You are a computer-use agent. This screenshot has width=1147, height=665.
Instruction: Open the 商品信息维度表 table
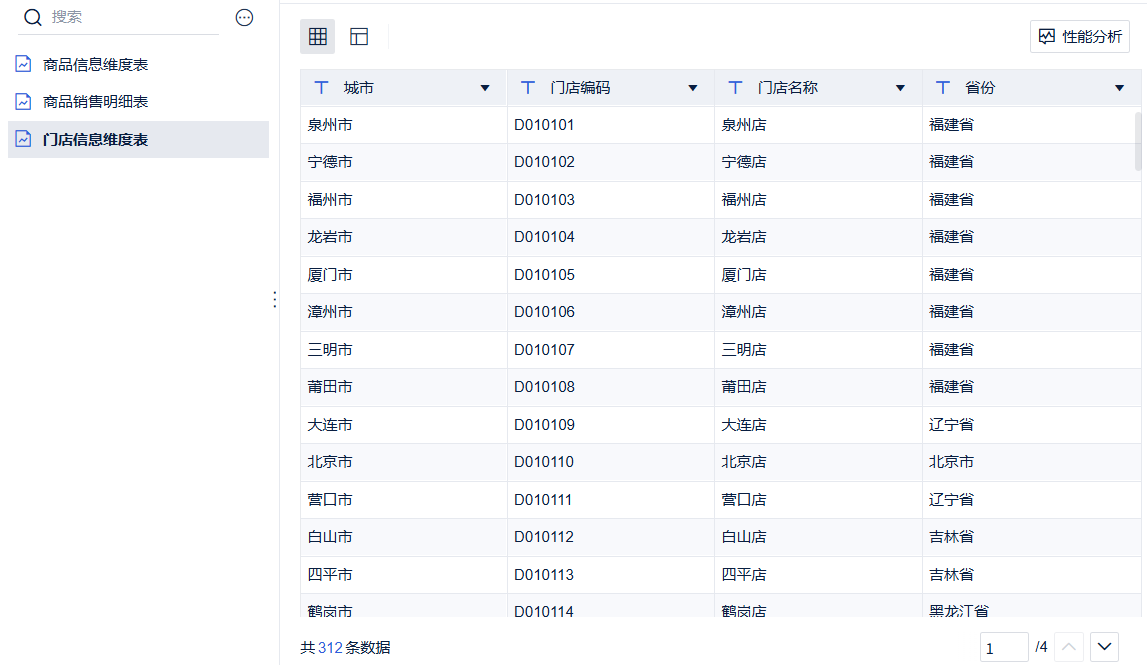pos(96,65)
